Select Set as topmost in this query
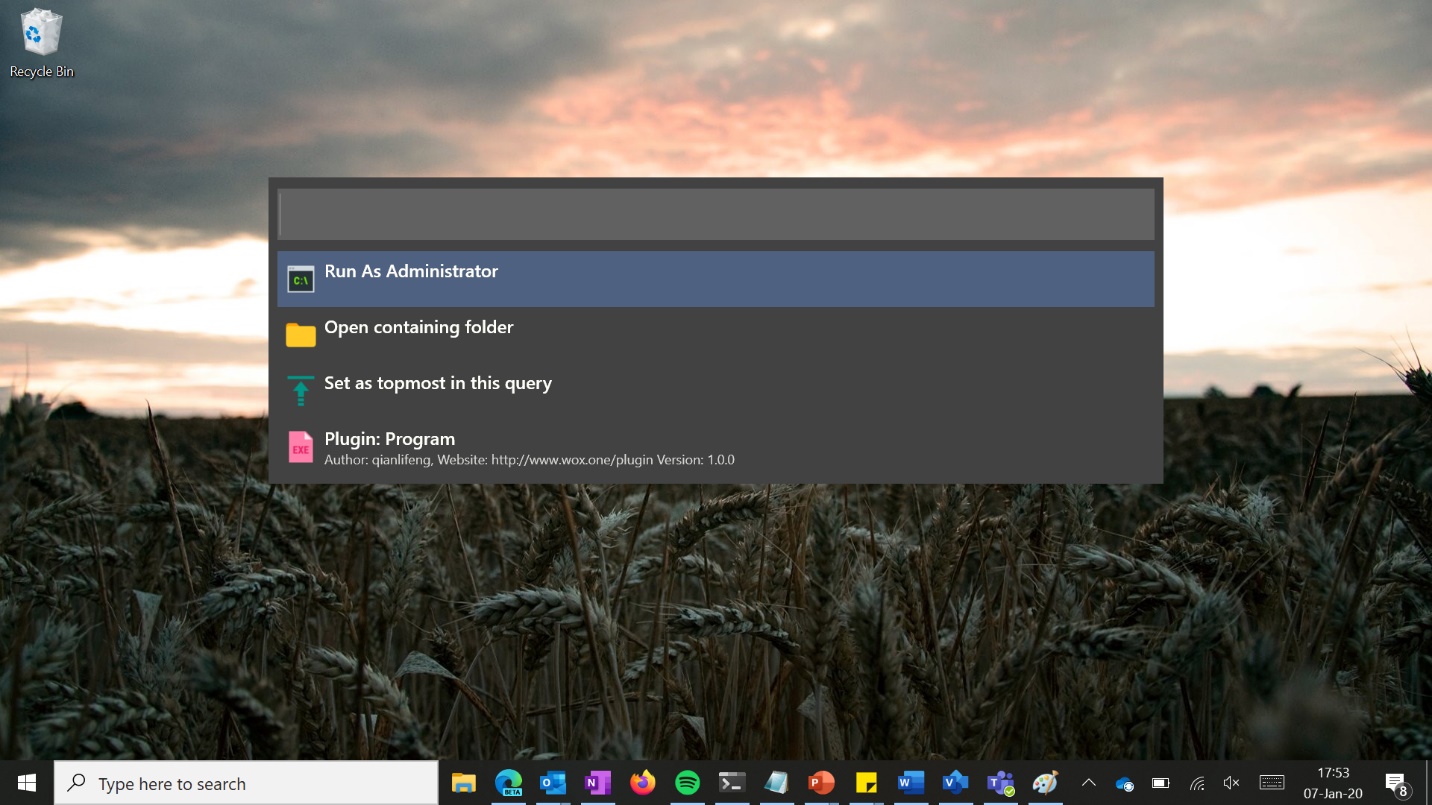The height and width of the screenshot is (805, 1432). coord(716,391)
